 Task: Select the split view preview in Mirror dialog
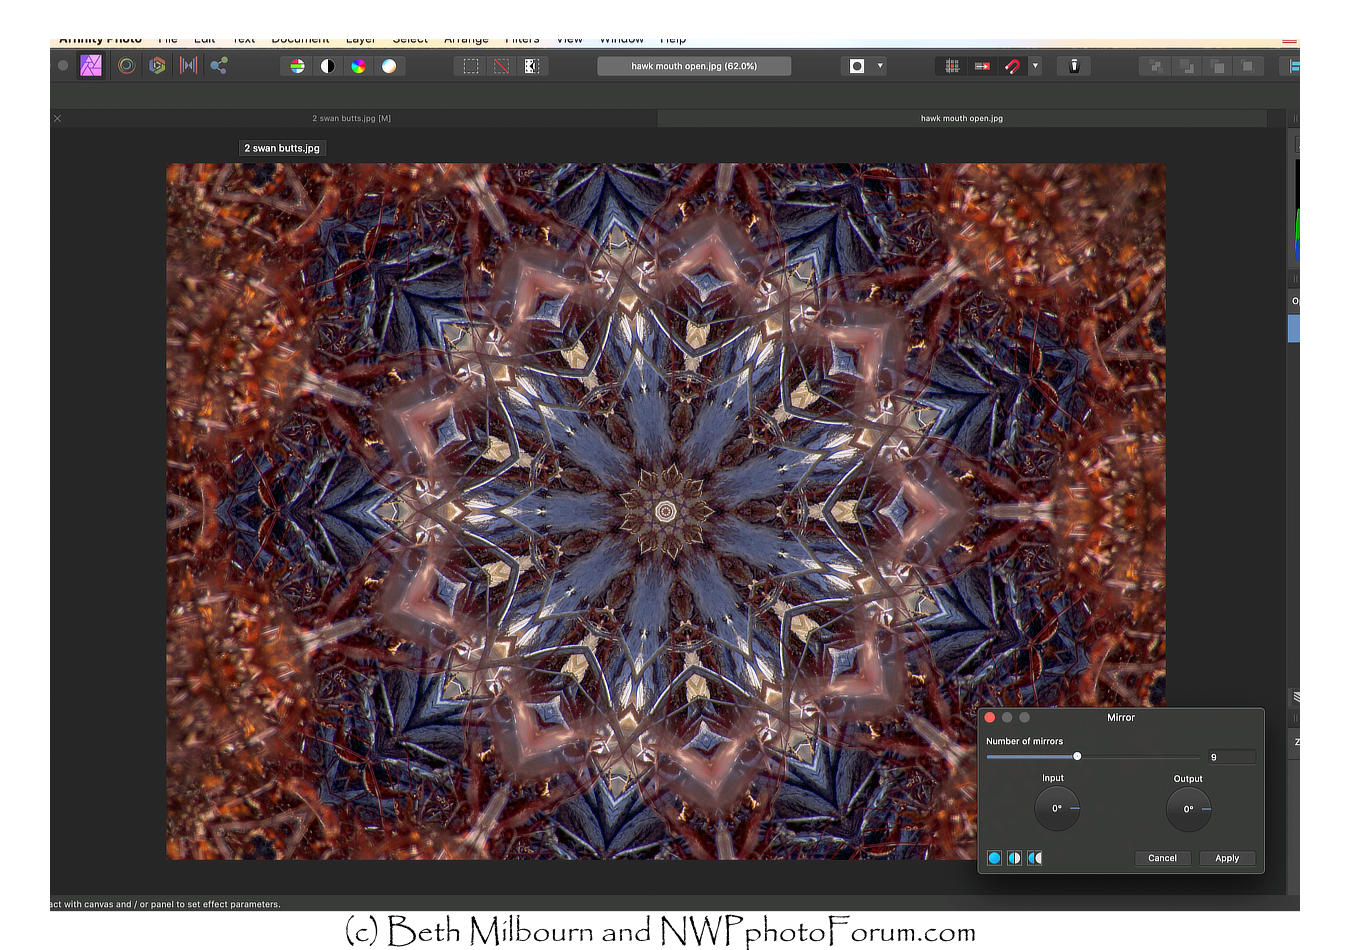1014,858
